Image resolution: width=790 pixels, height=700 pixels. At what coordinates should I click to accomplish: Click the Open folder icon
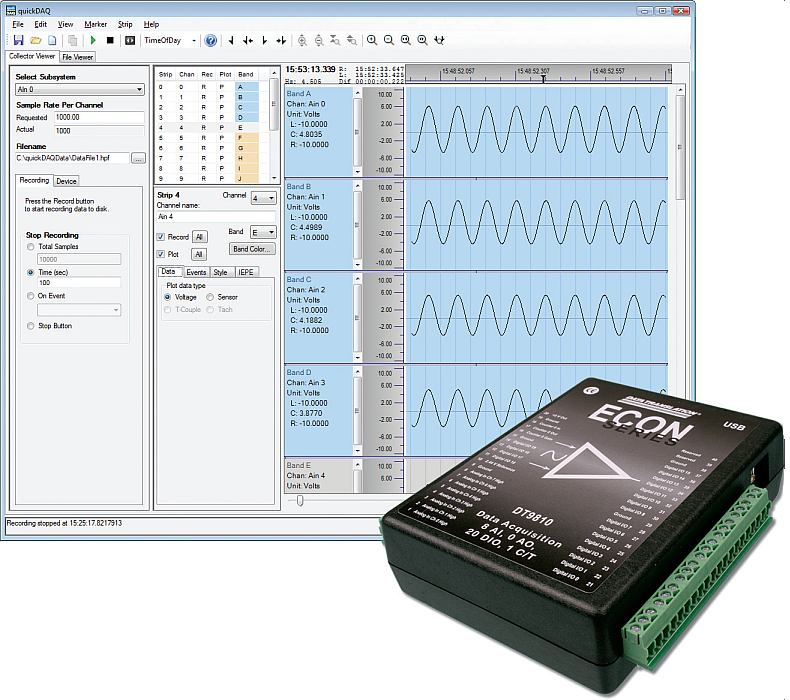[x=35, y=41]
